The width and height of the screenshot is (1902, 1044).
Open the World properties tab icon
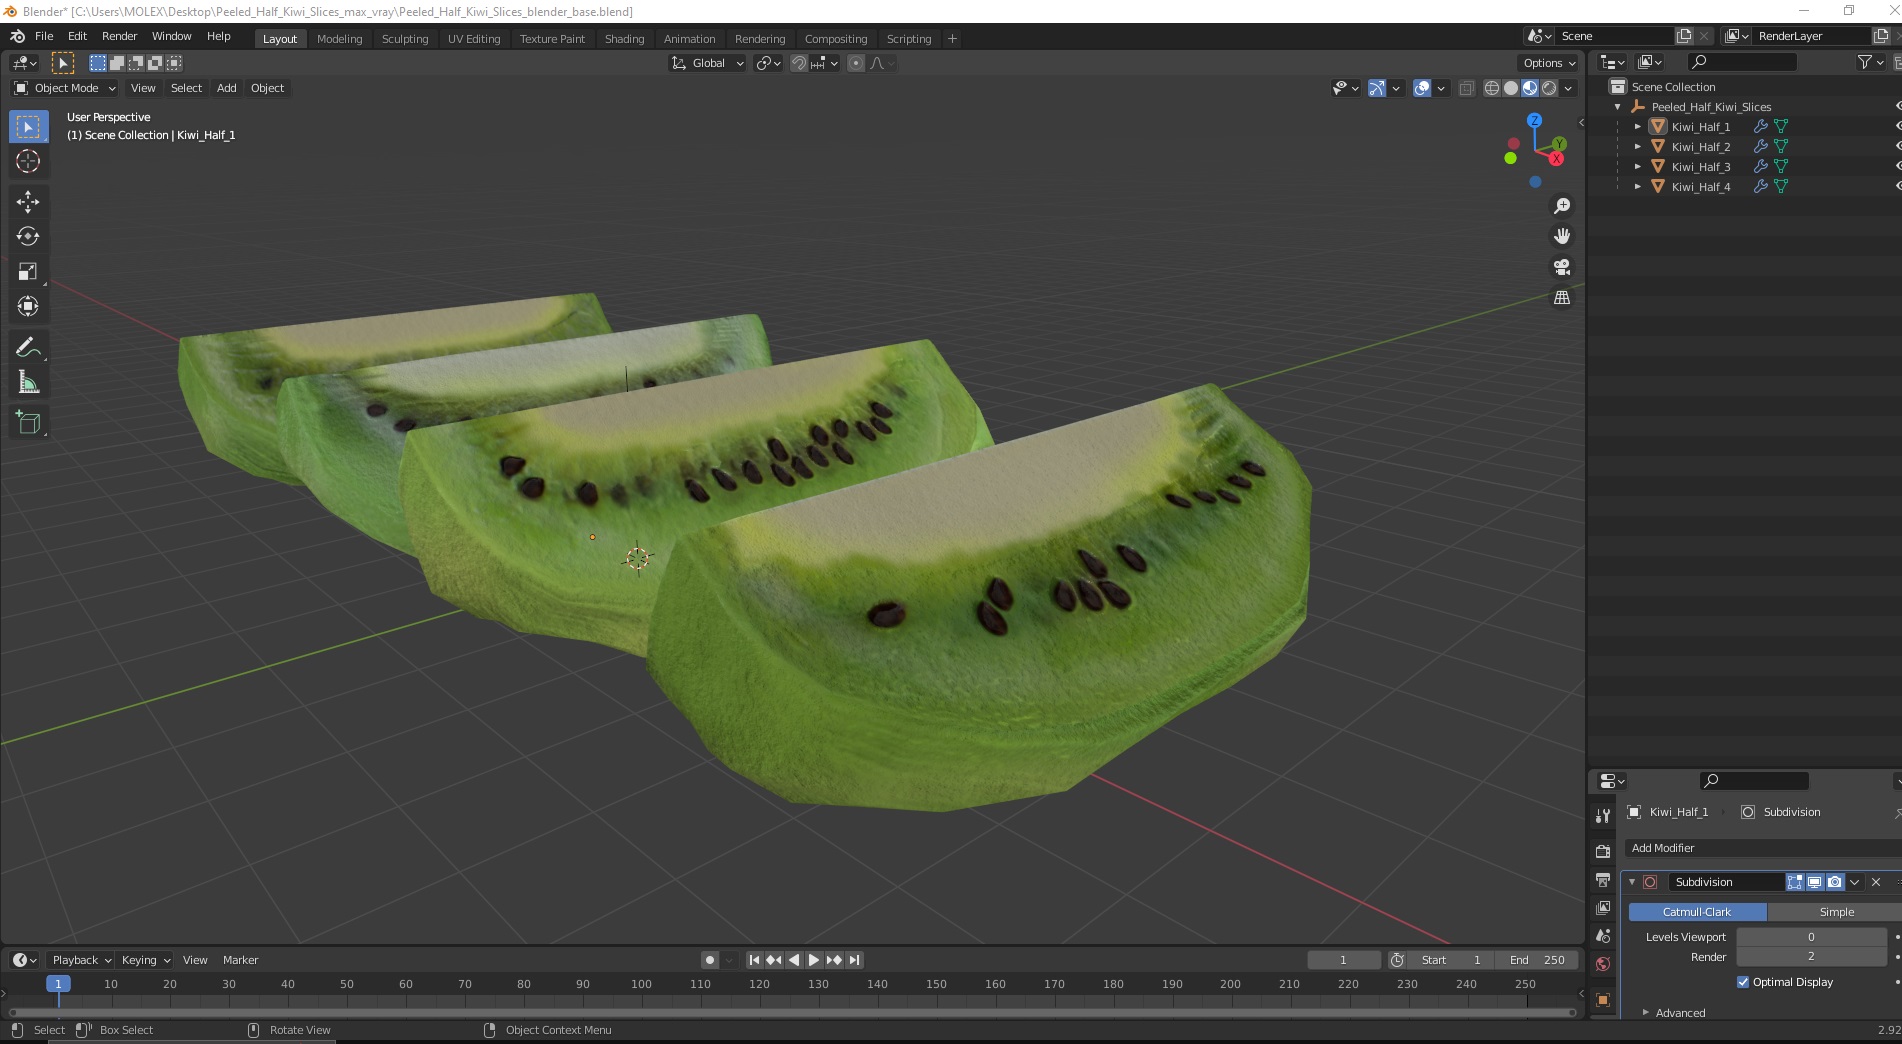[x=1603, y=964]
